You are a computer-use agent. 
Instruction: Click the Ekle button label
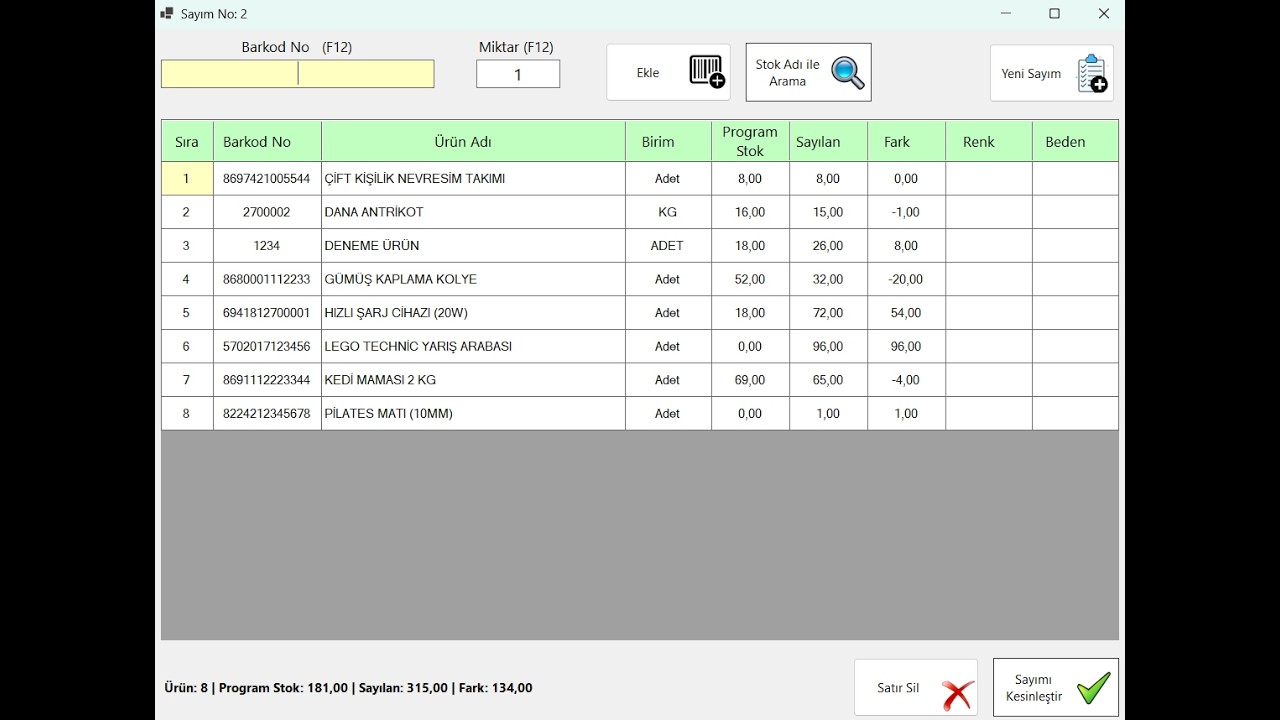[648, 73]
